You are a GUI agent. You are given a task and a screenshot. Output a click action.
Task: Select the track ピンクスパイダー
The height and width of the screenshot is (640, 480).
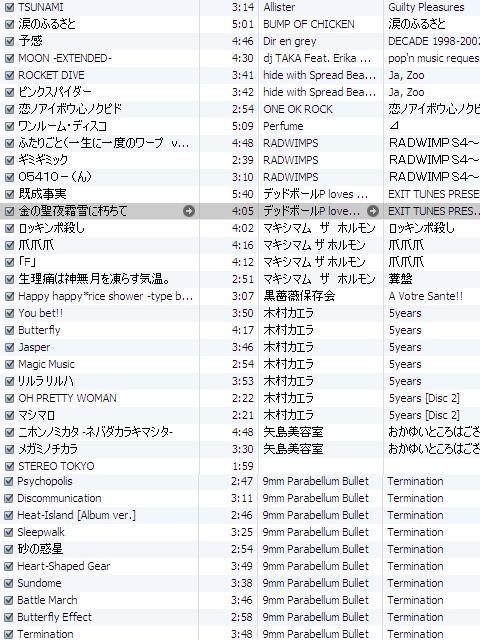55,92
